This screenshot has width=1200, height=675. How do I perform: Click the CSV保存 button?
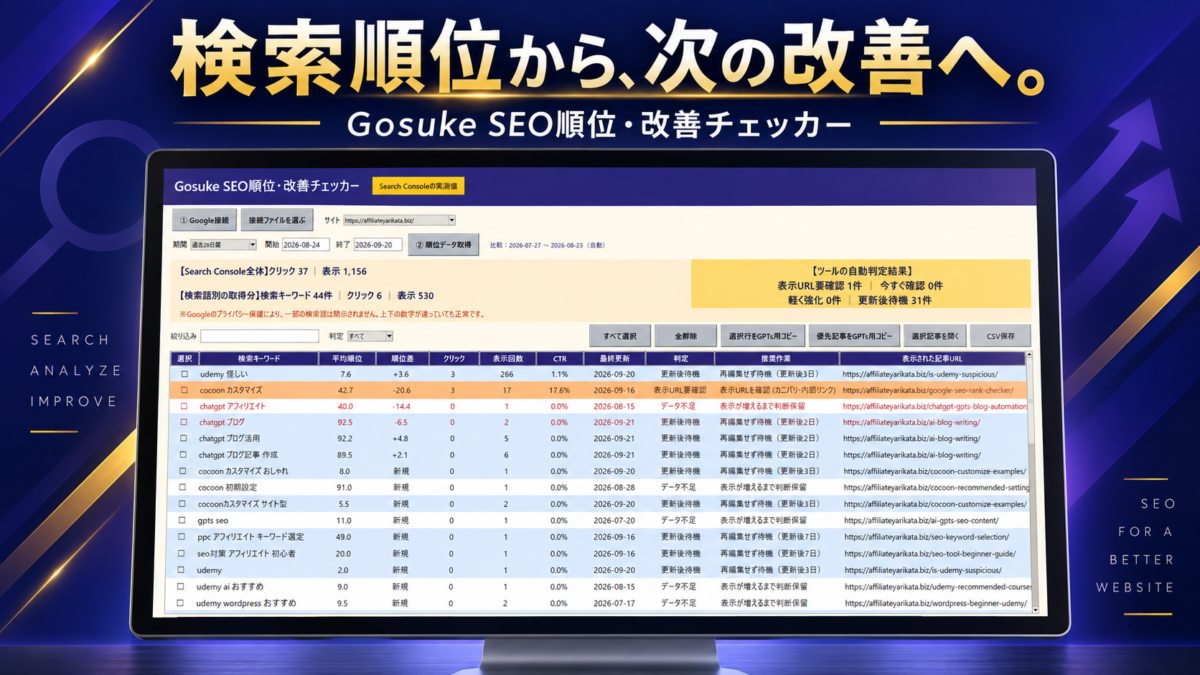[1000, 336]
